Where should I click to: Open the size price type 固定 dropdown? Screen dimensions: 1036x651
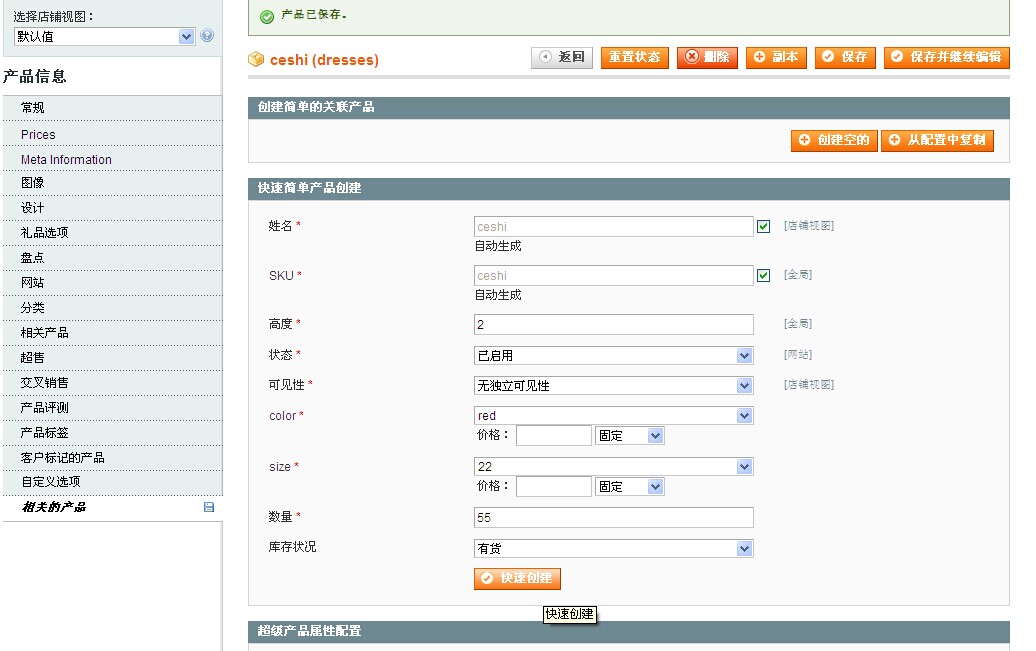tap(630, 487)
